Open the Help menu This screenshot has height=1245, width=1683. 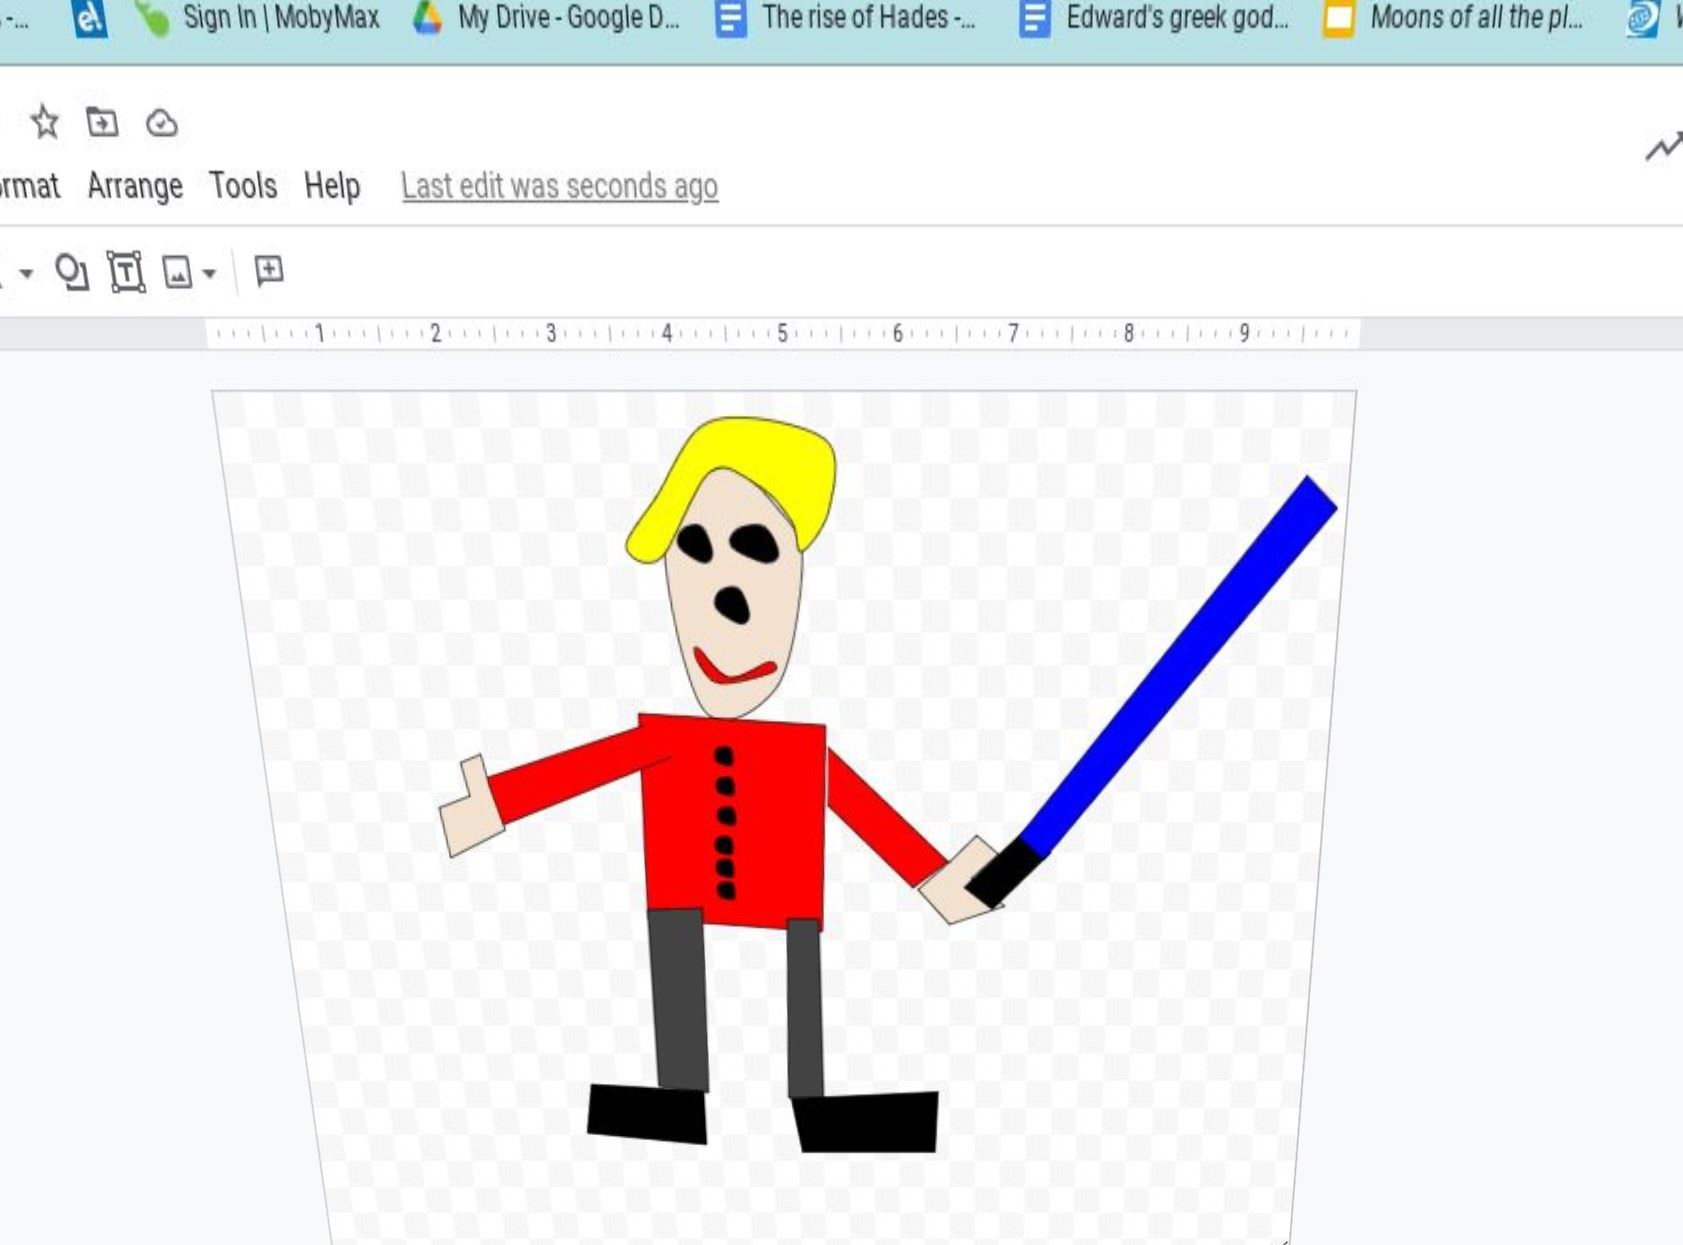coord(332,186)
